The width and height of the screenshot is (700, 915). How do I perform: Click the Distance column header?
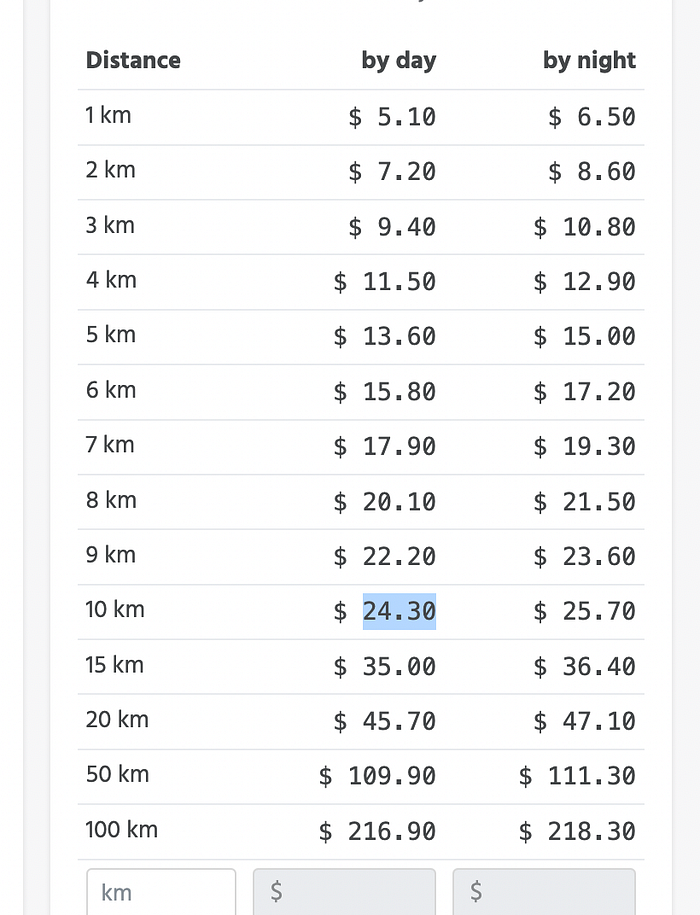(133, 60)
